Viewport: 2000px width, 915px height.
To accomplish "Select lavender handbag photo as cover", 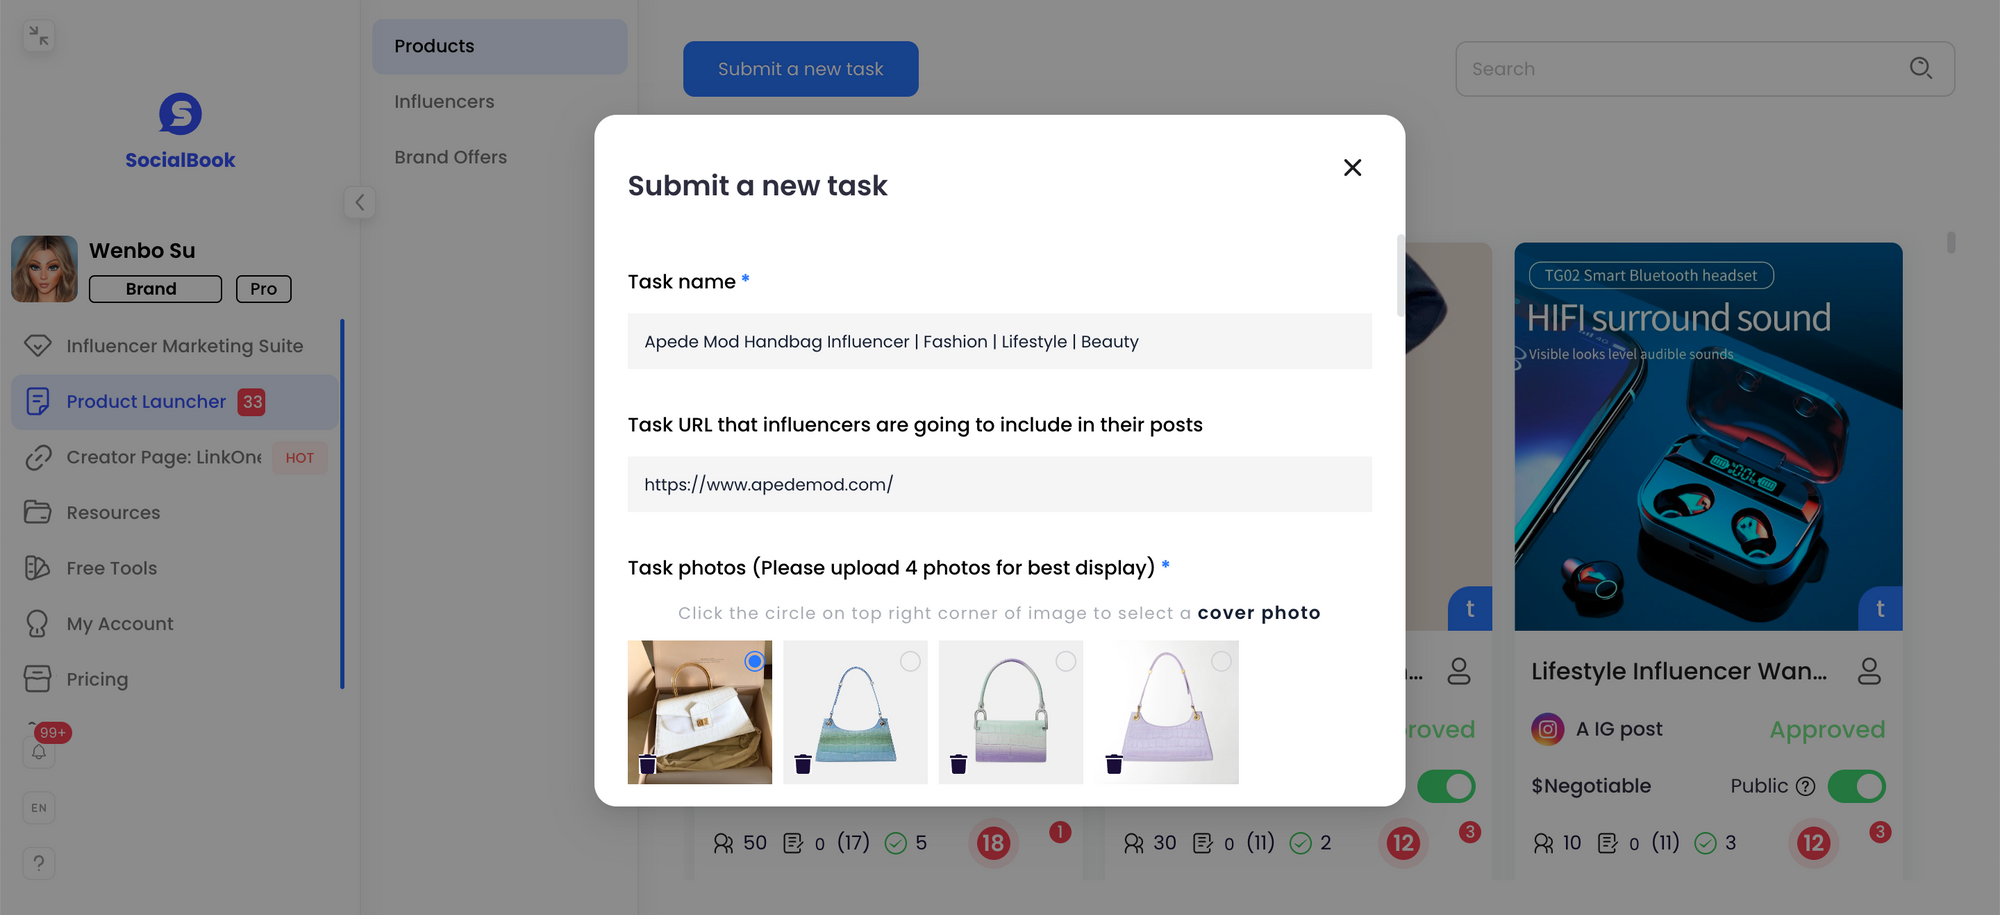I will point(1221,661).
